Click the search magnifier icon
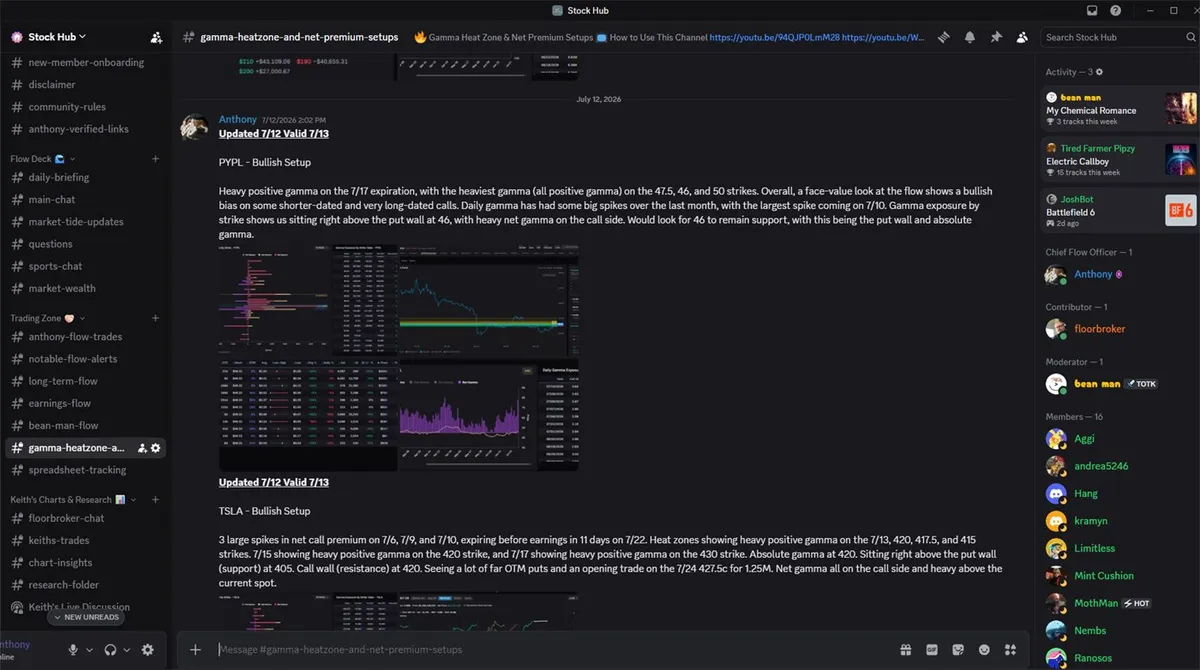 click(1189, 37)
